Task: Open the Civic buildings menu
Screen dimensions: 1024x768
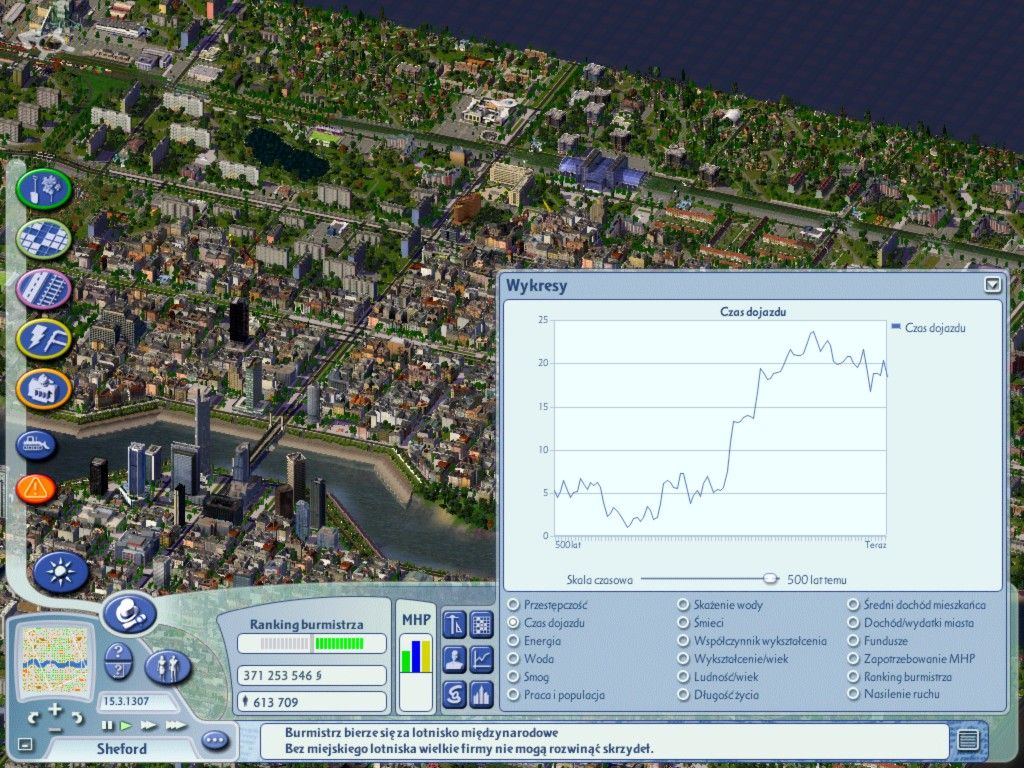Action: pyautogui.click(x=44, y=389)
